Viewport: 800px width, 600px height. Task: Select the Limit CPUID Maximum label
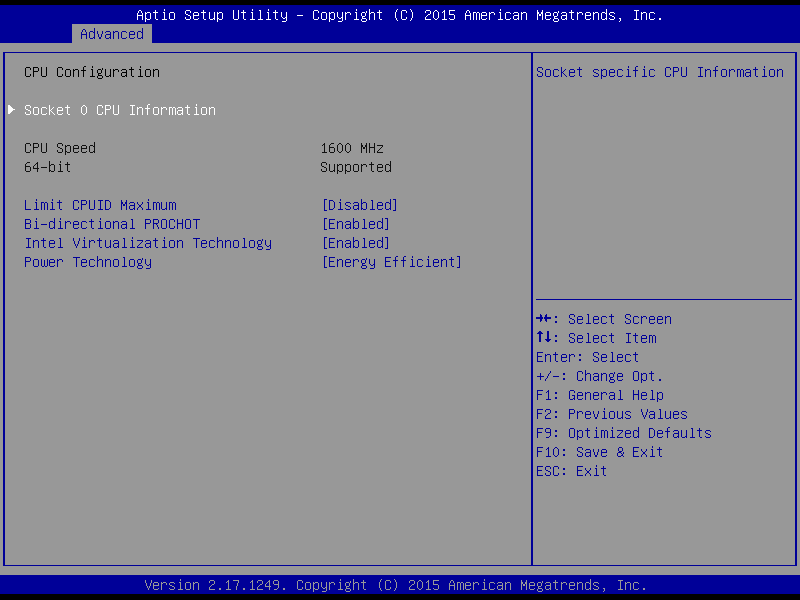100,205
